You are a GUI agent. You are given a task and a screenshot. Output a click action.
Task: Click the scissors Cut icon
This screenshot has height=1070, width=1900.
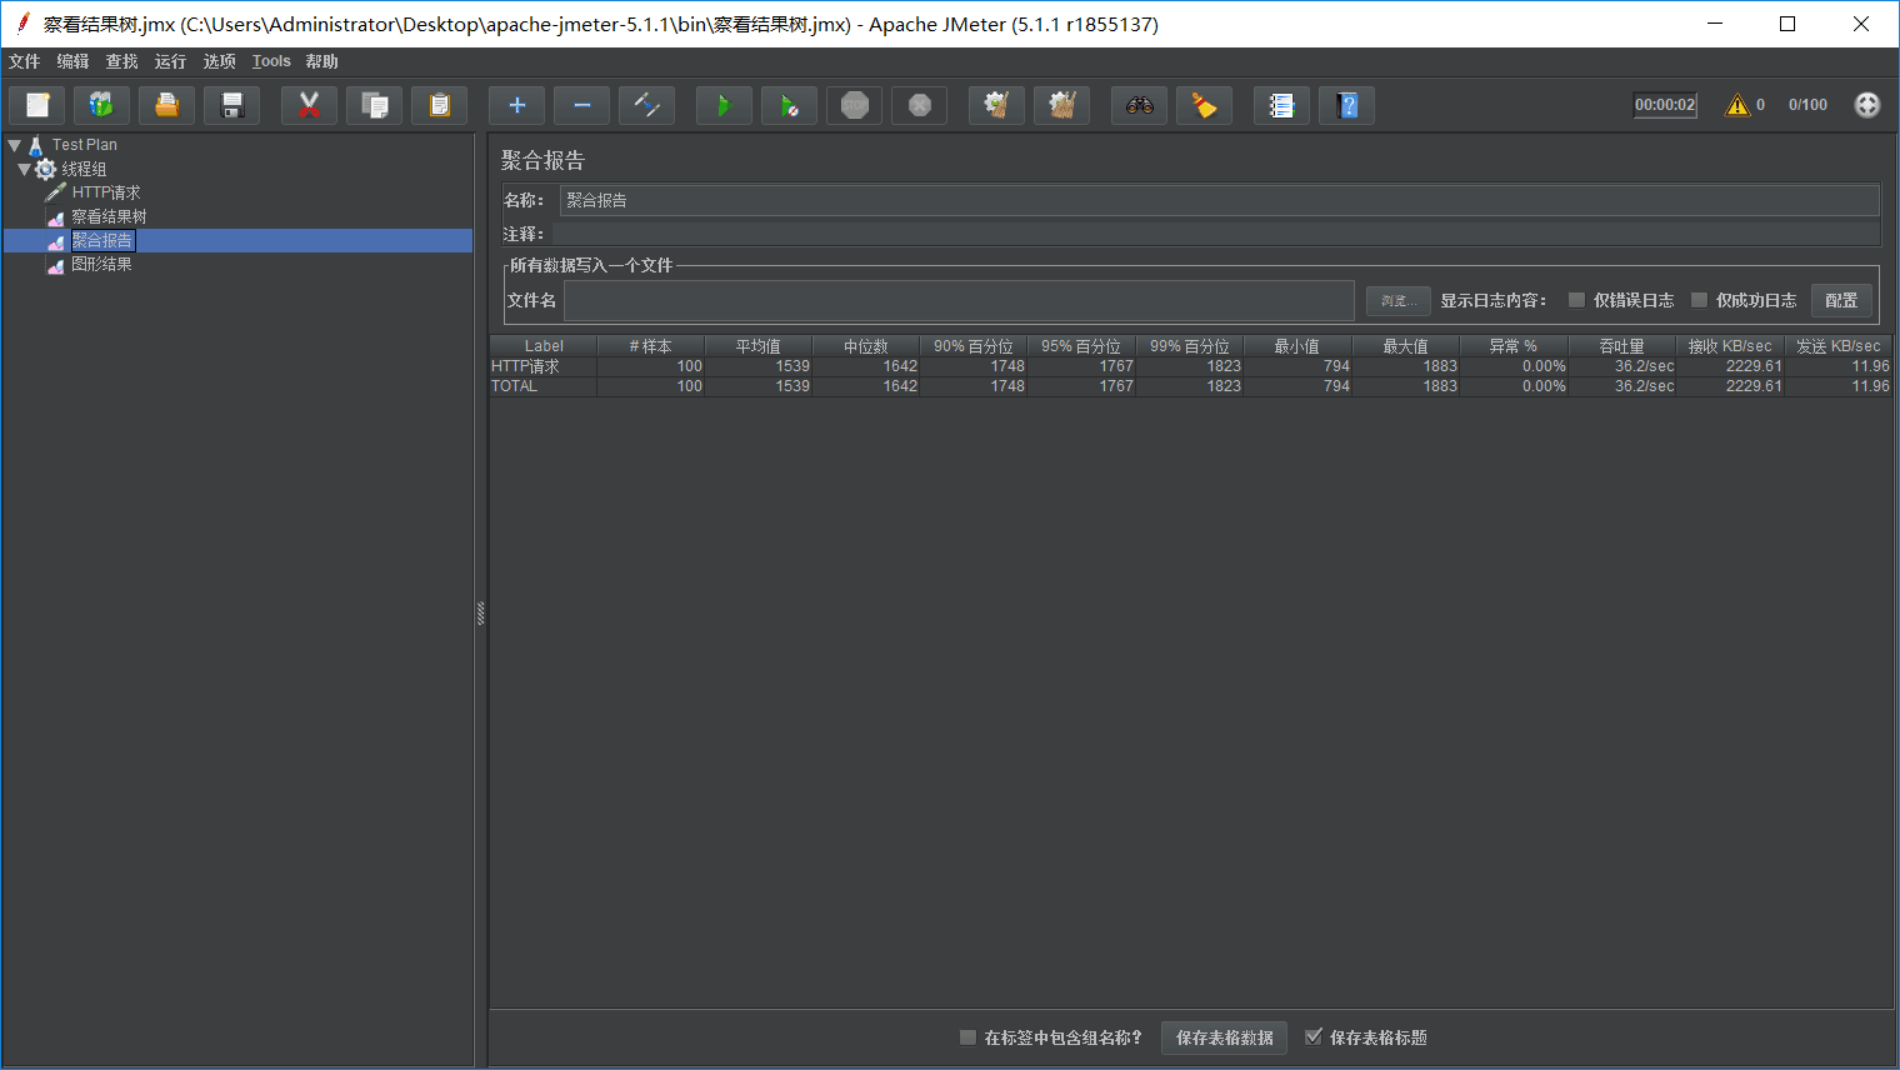(x=309, y=105)
